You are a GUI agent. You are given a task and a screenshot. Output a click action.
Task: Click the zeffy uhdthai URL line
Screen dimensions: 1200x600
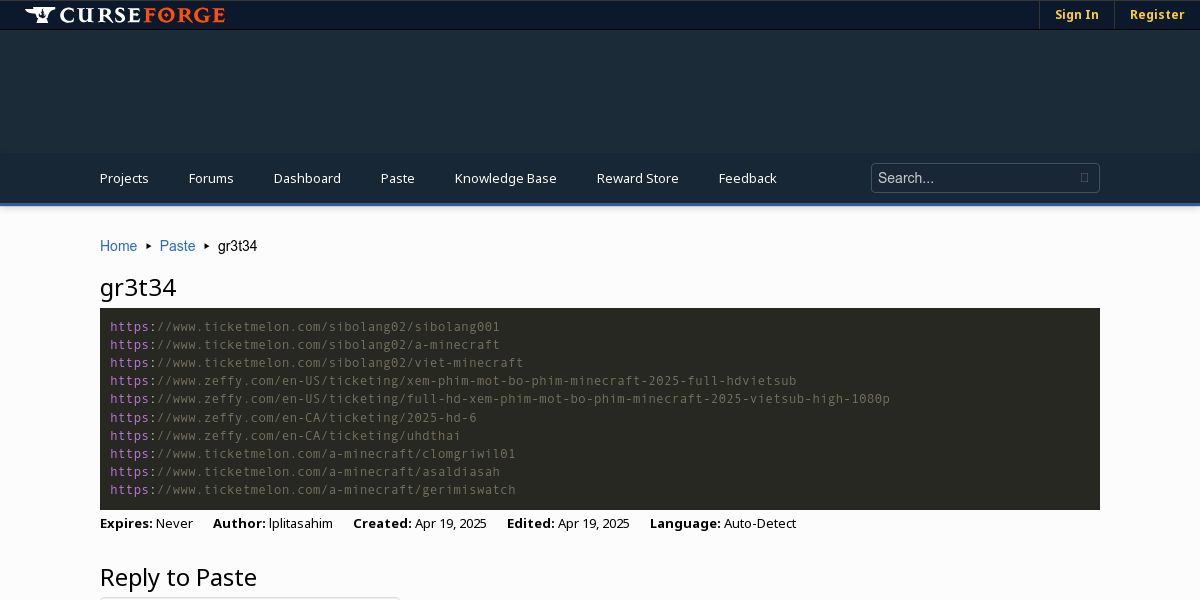[x=285, y=436]
